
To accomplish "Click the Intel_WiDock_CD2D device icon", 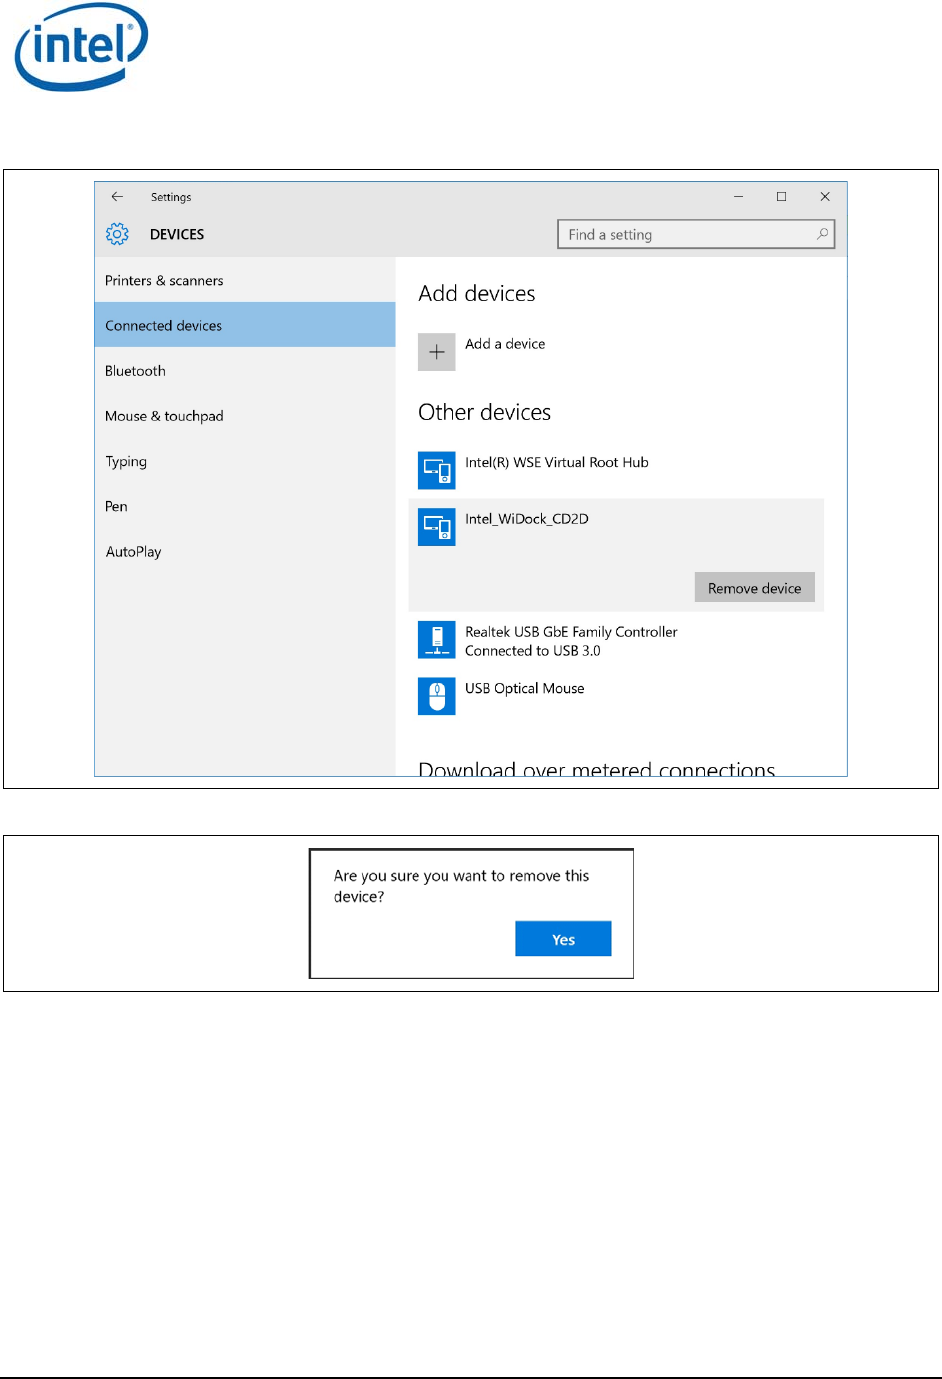I will 437,526.
